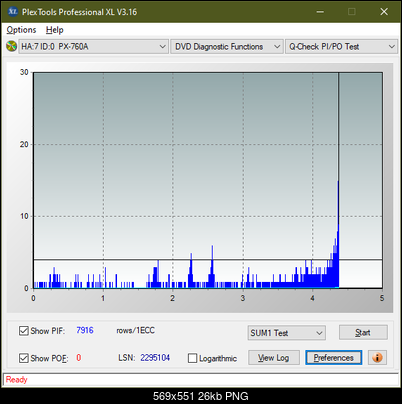Open the Preferences button

point(333,358)
